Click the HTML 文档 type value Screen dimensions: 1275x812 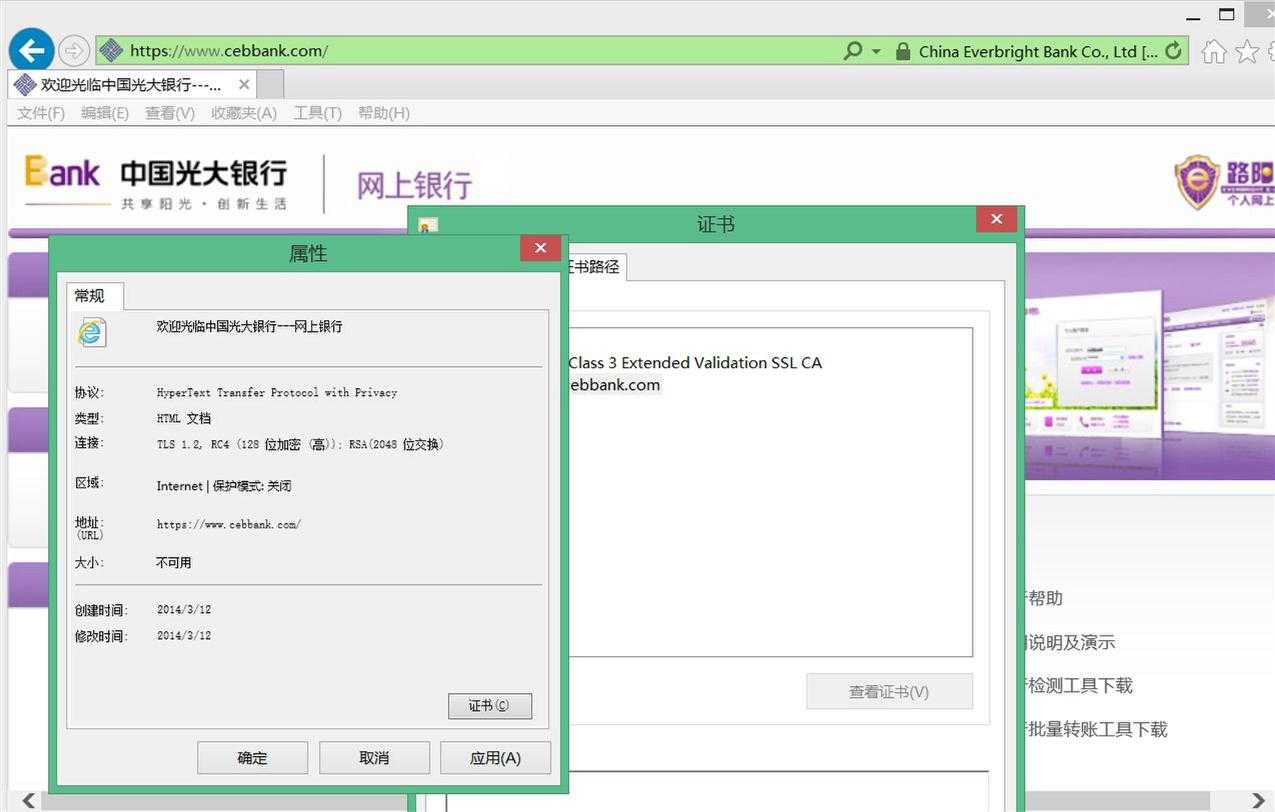[184, 418]
